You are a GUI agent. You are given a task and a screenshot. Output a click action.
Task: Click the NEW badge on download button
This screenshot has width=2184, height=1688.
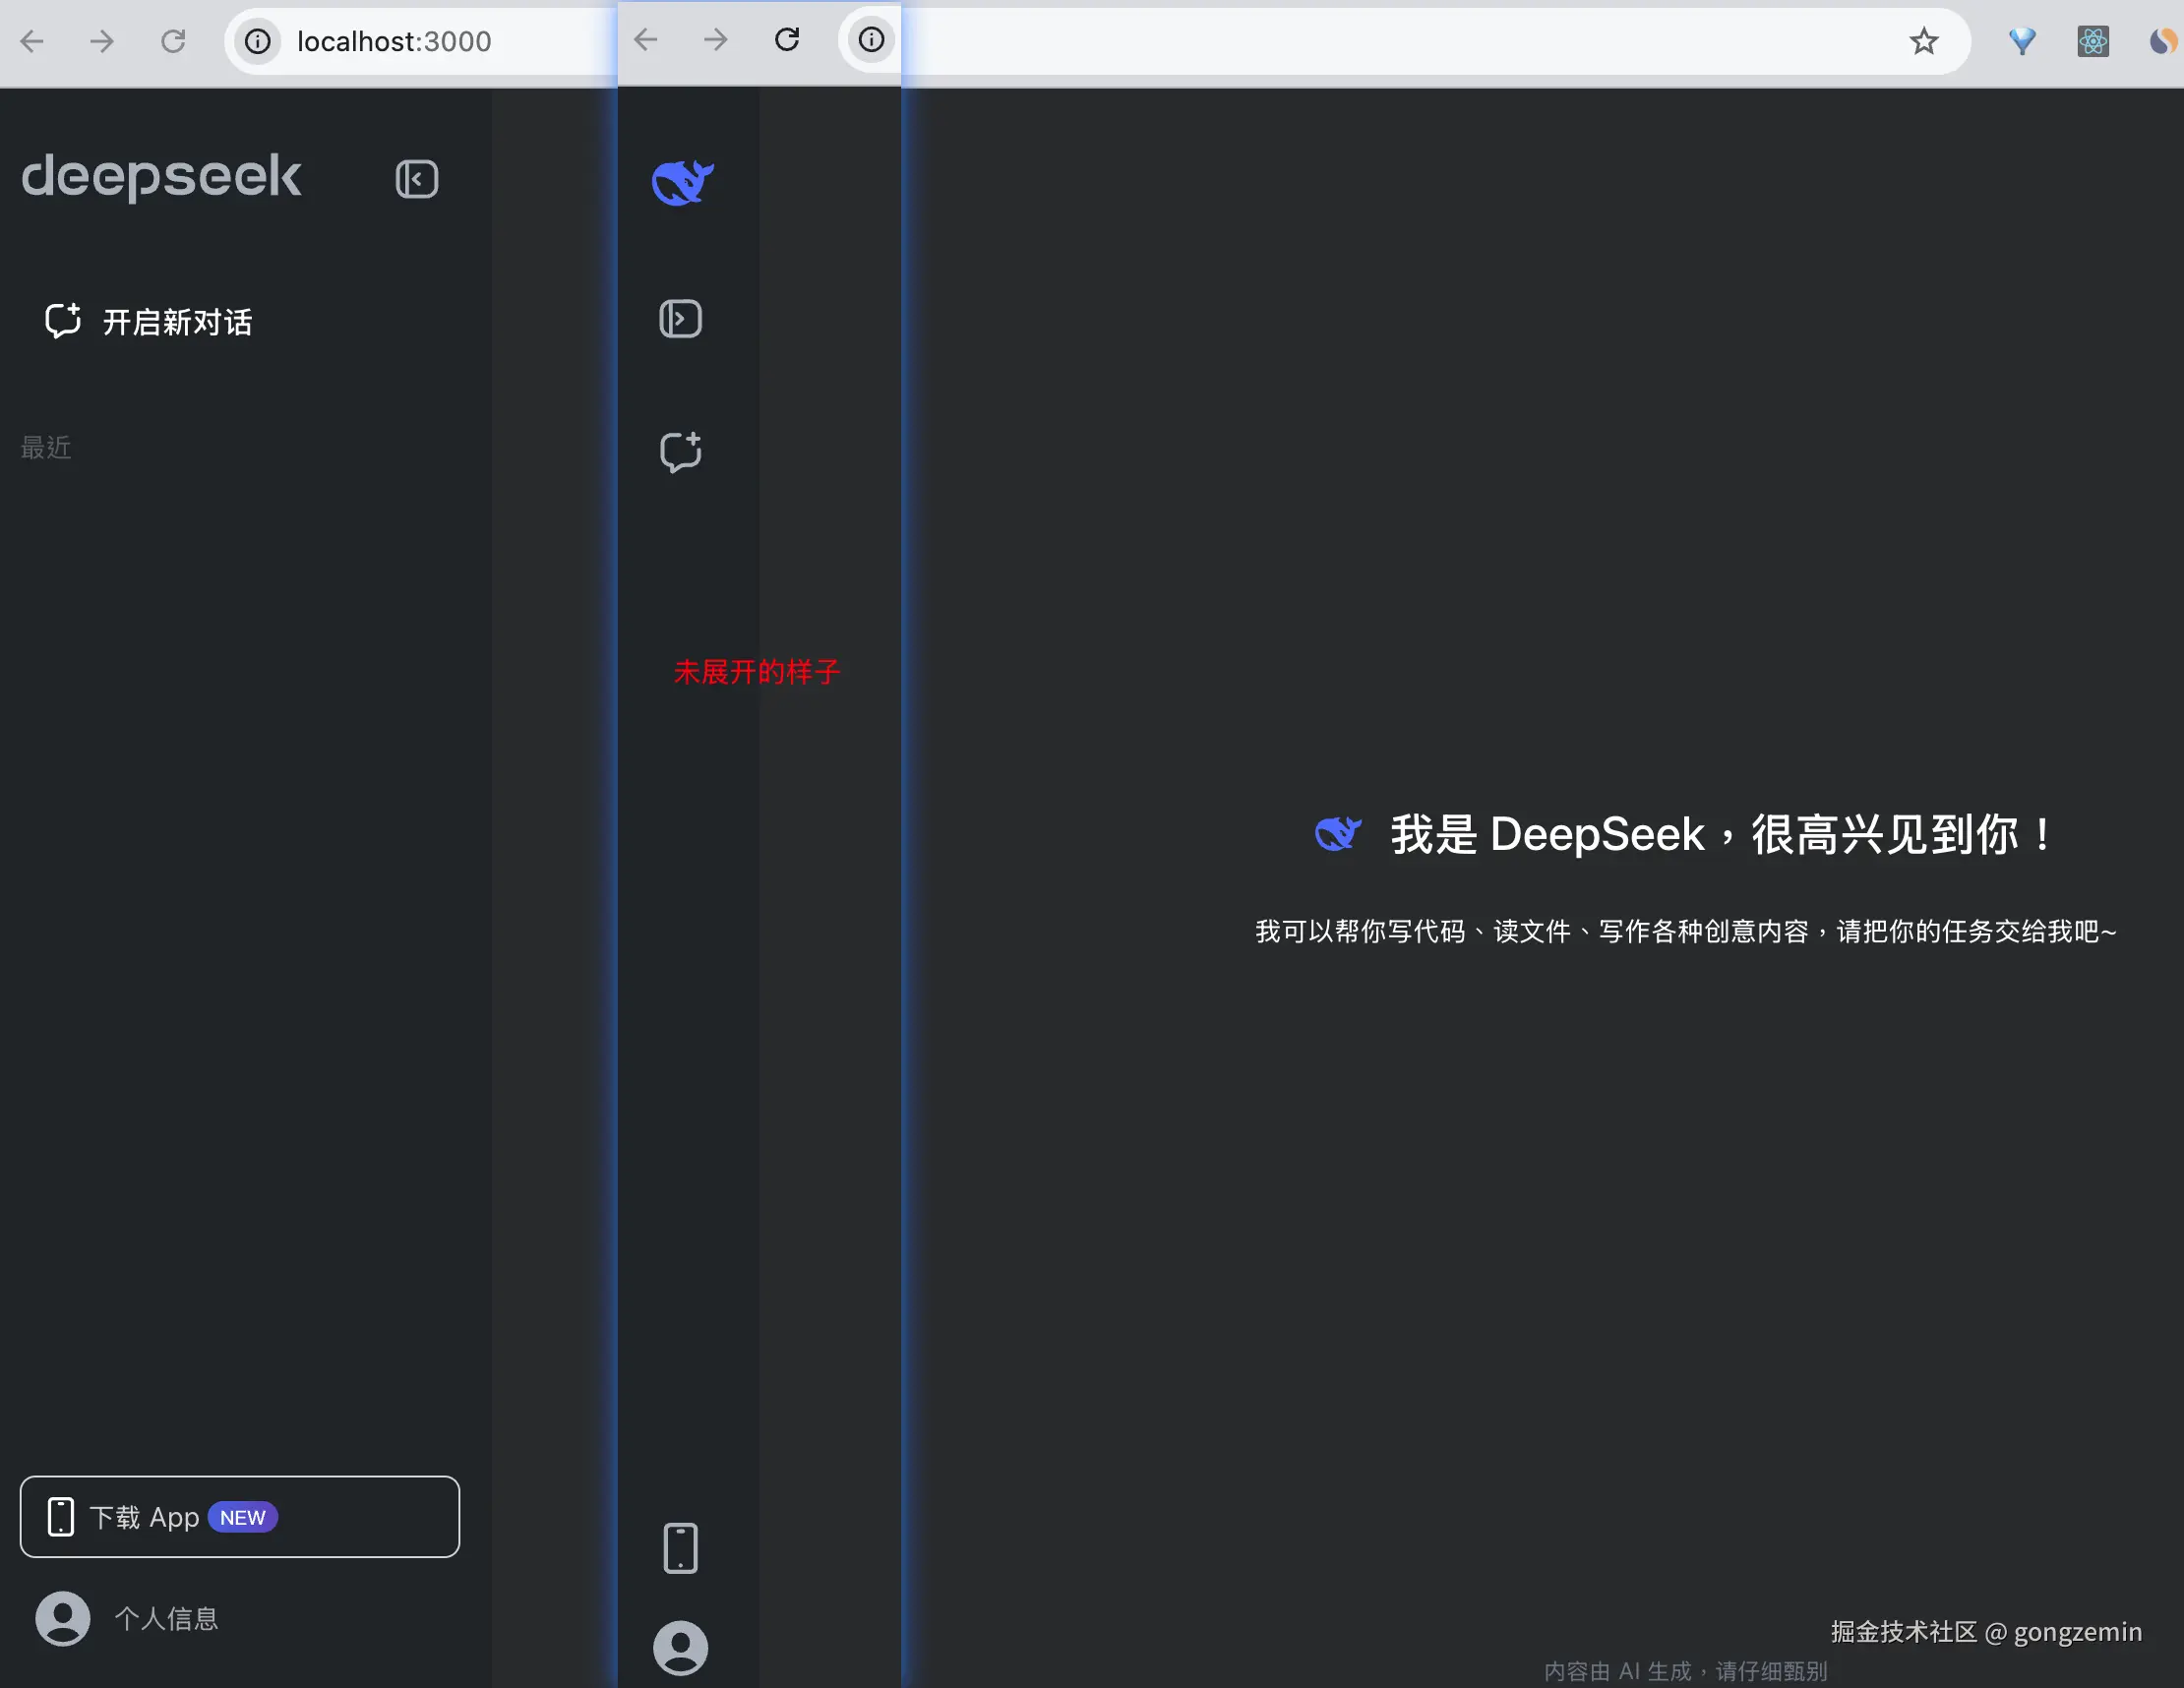click(x=242, y=1517)
